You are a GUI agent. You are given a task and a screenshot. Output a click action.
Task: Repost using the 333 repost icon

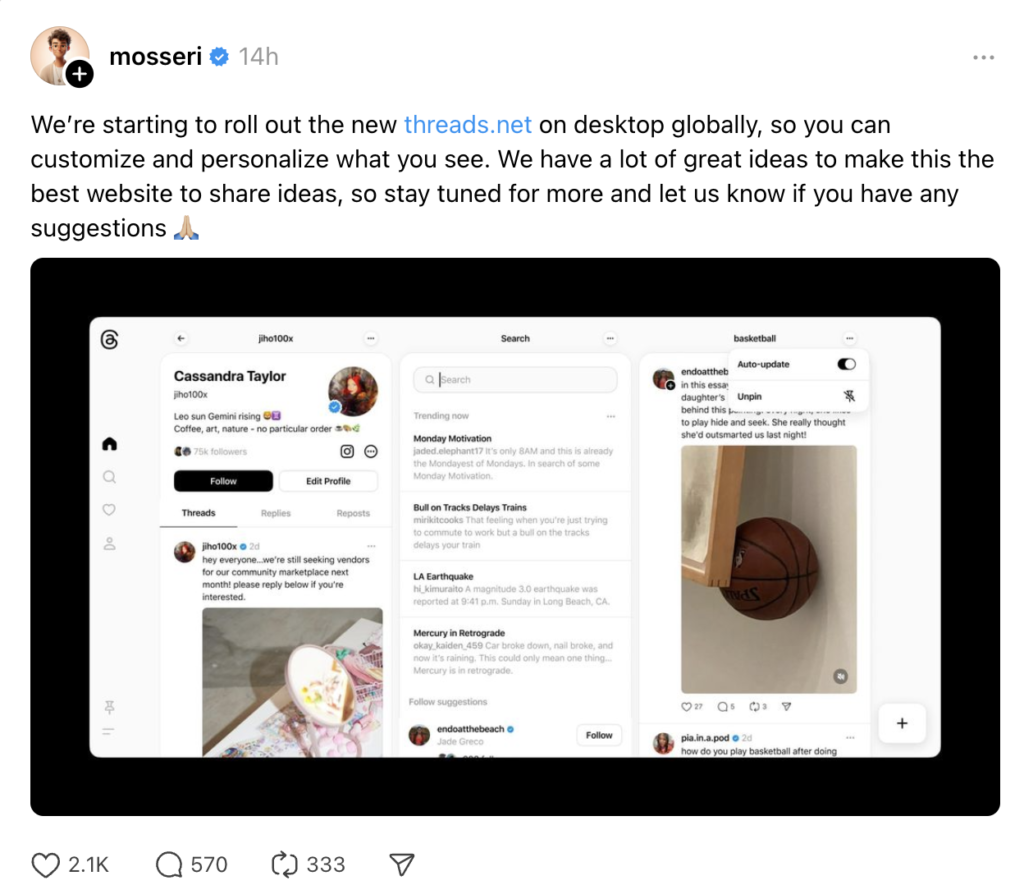(285, 864)
